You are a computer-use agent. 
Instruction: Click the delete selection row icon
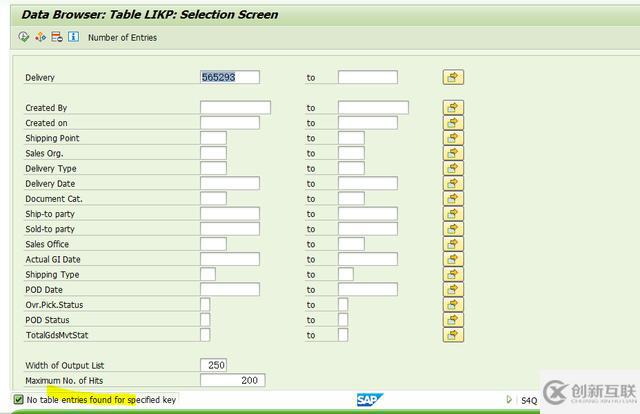57,37
